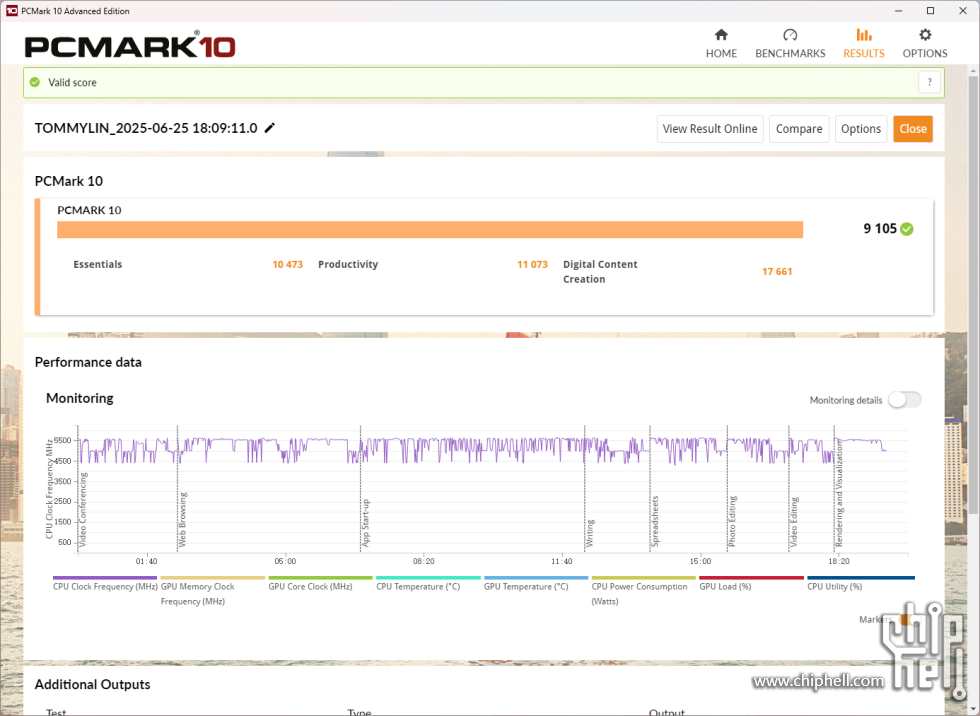Click the 5500 frequency axis label
The width and height of the screenshot is (980, 716).
(x=62, y=440)
